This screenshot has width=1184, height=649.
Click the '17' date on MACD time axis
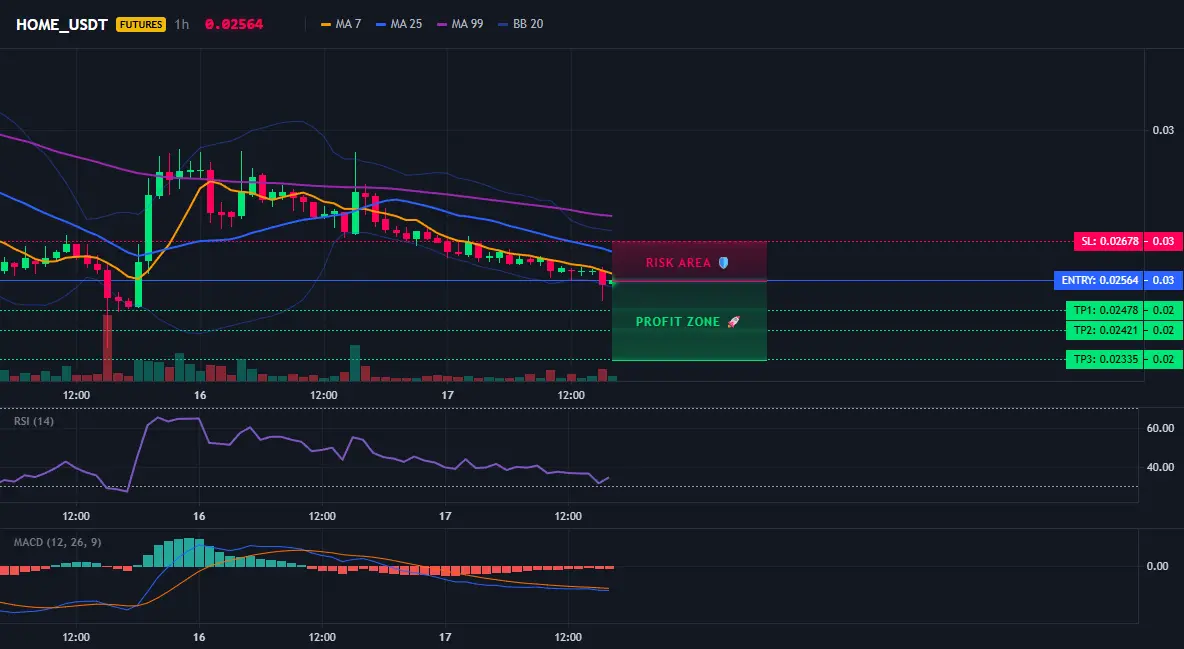(x=446, y=637)
